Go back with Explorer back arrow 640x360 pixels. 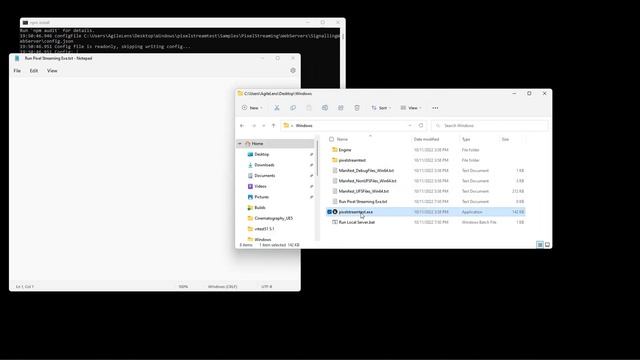242,126
